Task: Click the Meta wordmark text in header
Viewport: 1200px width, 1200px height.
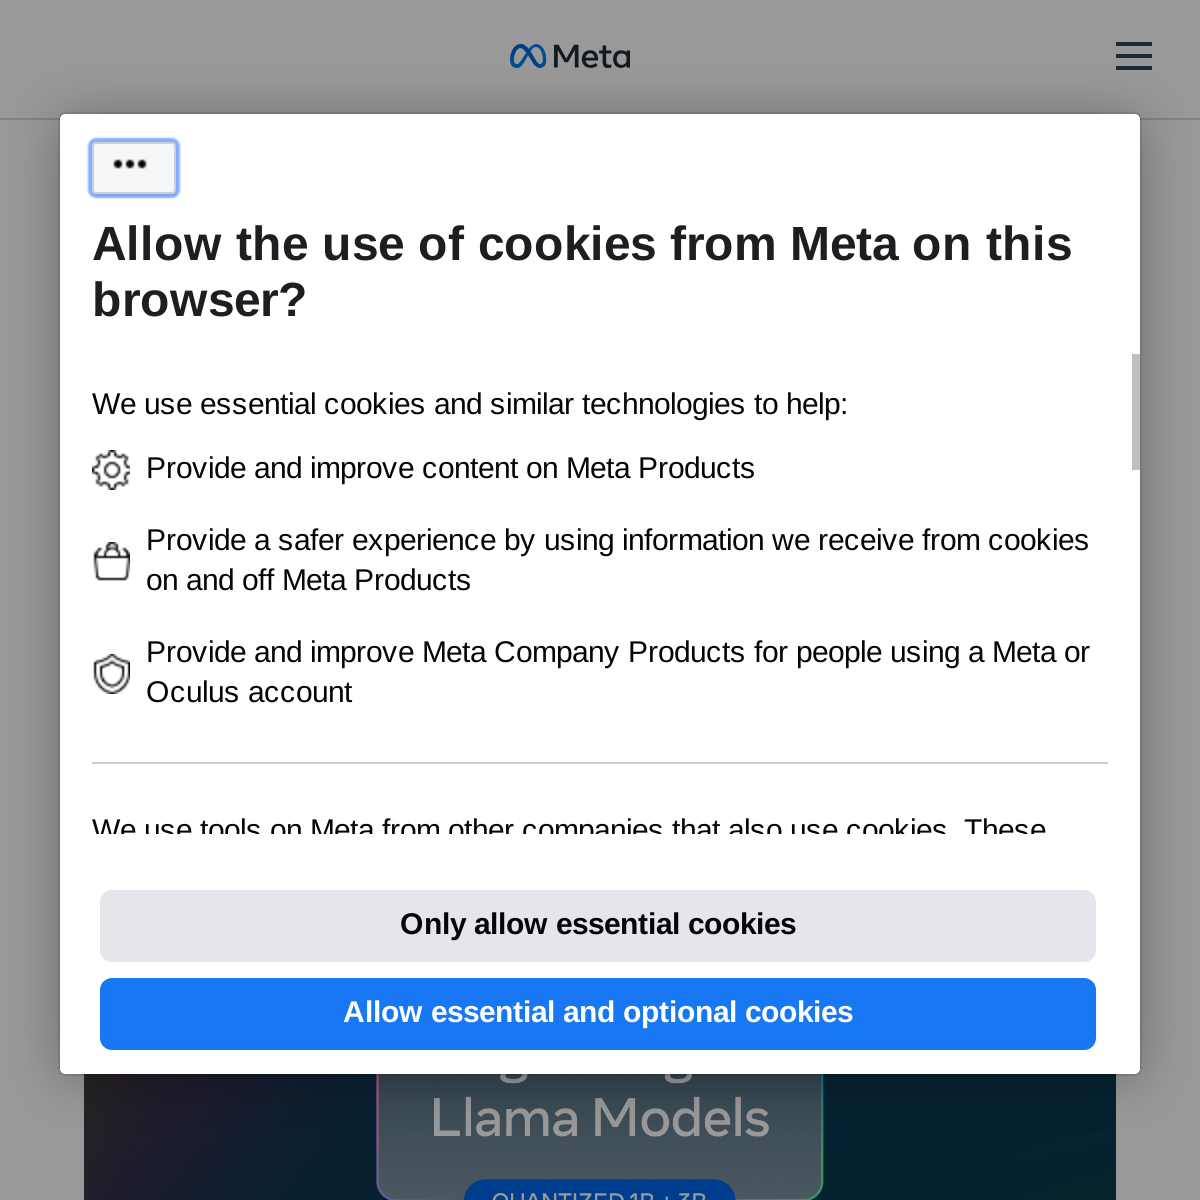Action: click(591, 57)
